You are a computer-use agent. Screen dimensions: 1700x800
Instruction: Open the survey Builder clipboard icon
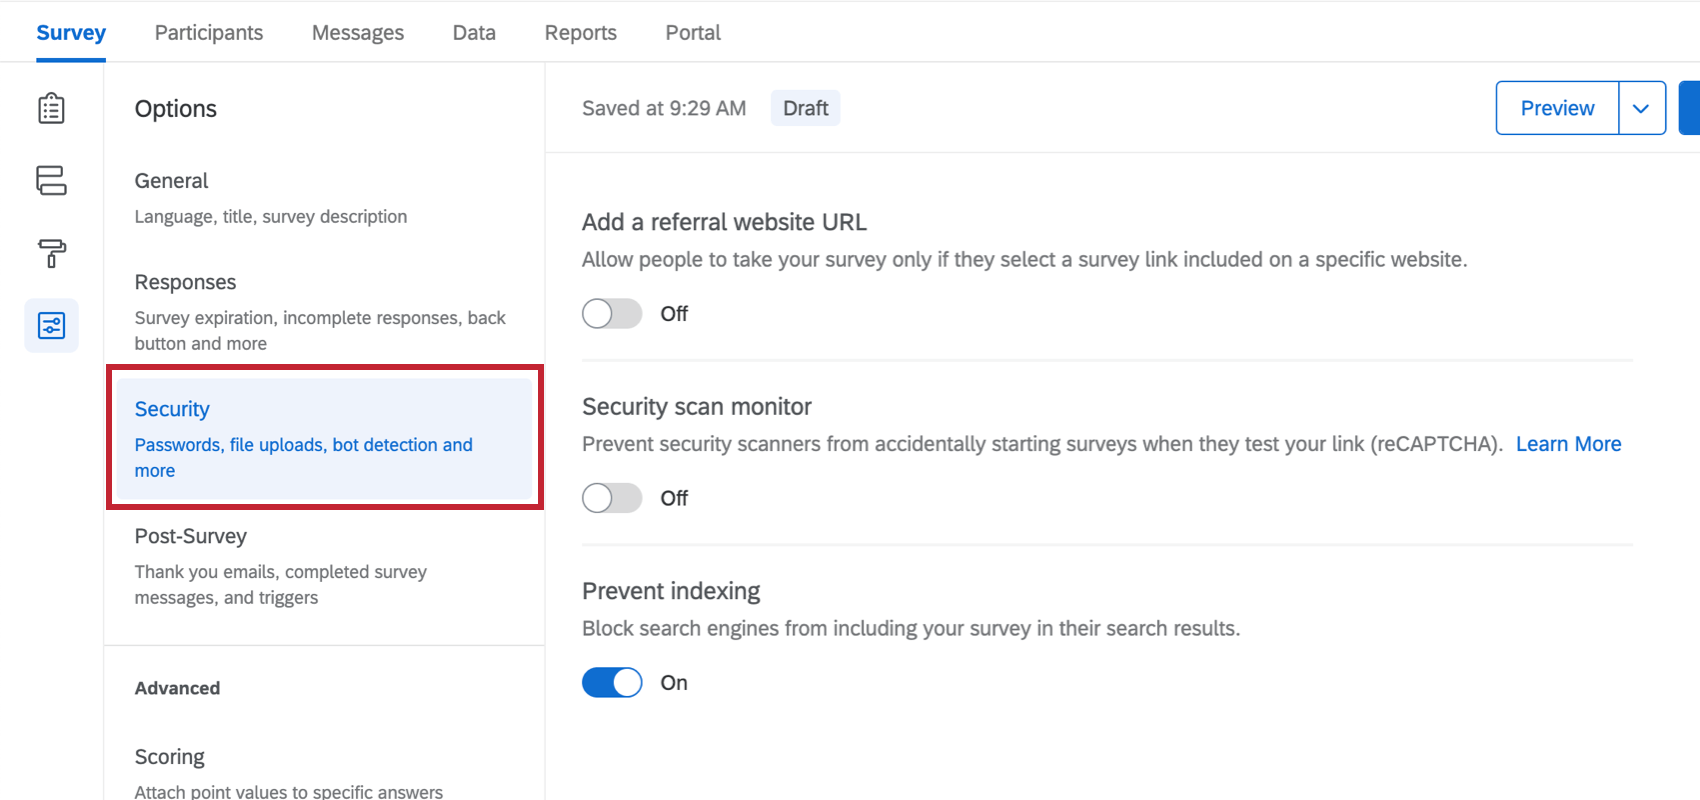[x=51, y=108]
